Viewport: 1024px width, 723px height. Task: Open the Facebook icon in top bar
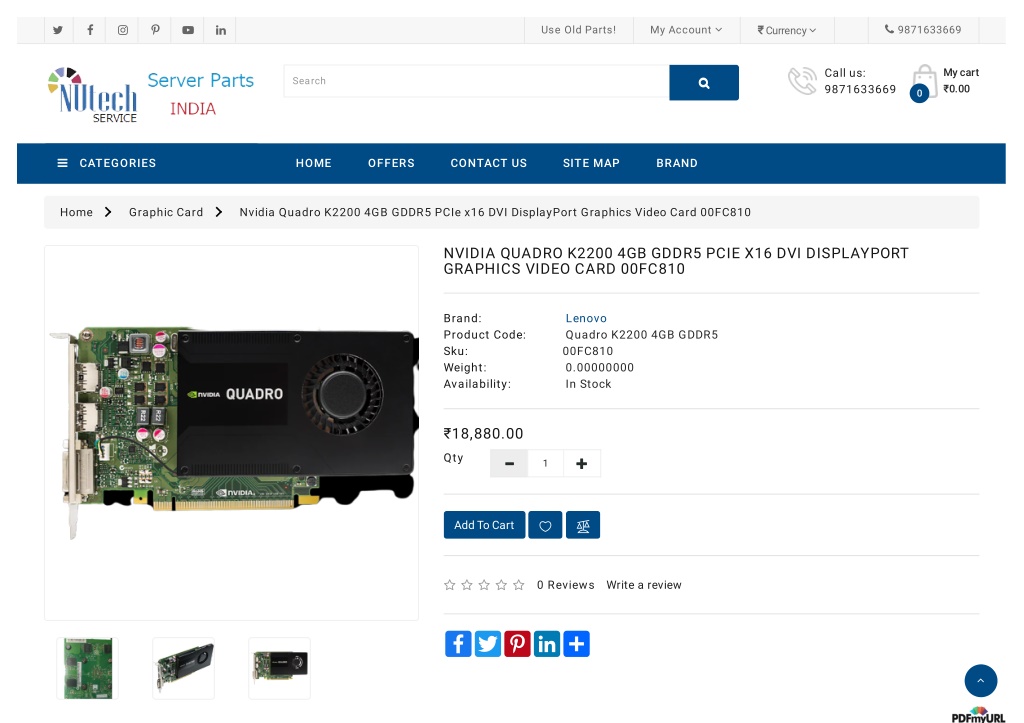pos(90,30)
